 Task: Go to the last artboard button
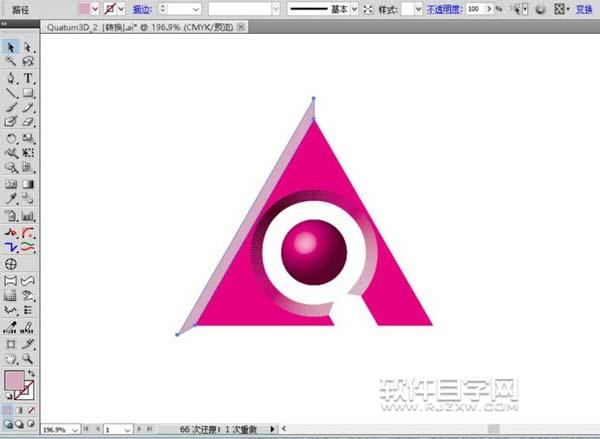pyautogui.click(x=149, y=429)
